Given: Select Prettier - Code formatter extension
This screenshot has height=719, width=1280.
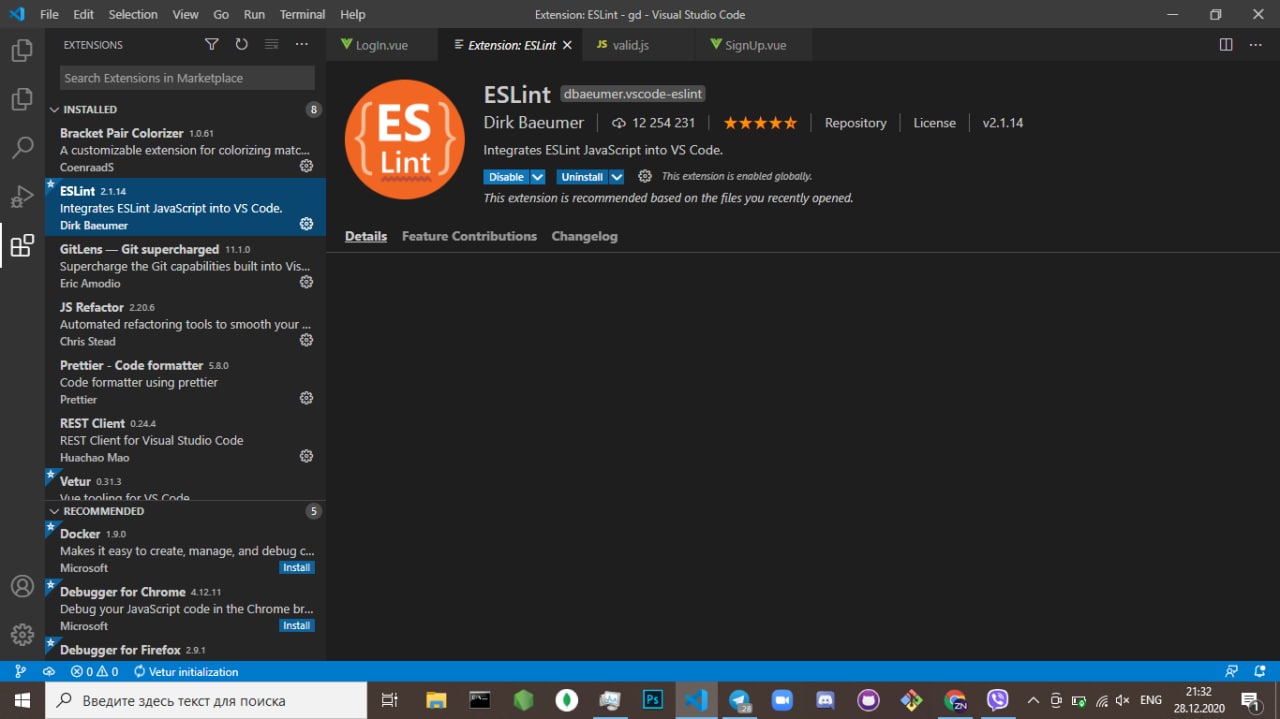Looking at the screenshot, I should tap(185, 381).
